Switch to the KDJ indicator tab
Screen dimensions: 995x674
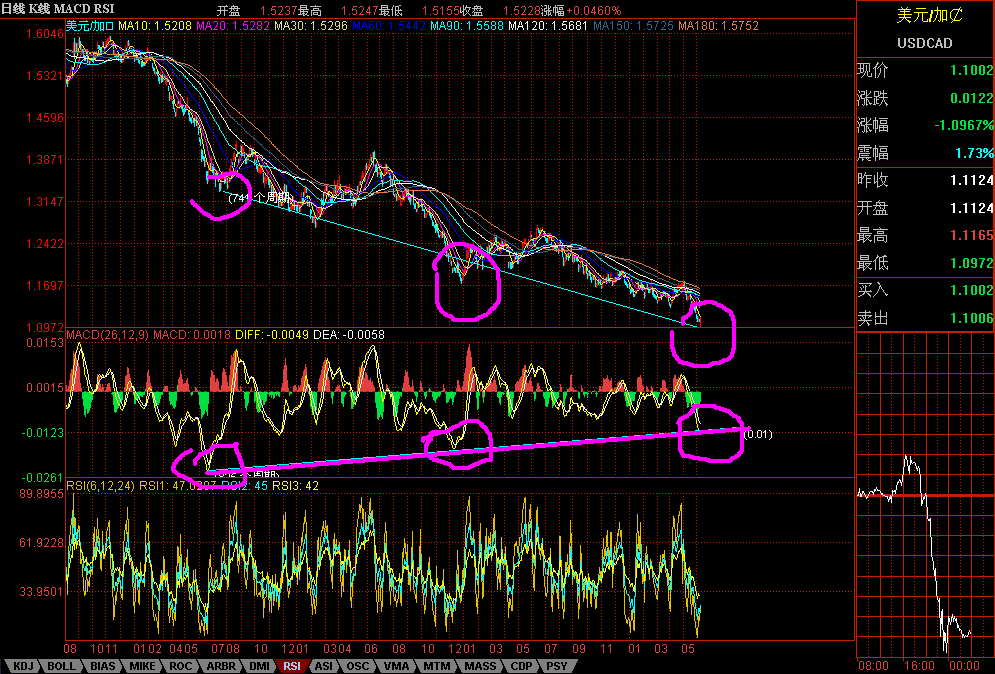coord(22,665)
